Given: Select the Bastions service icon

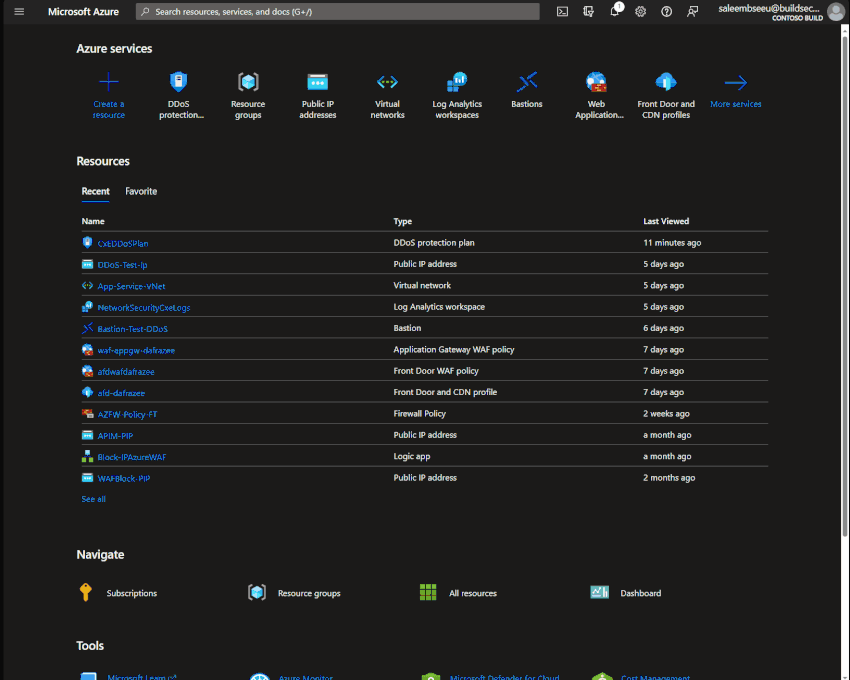Looking at the screenshot, I should [526, 83].
